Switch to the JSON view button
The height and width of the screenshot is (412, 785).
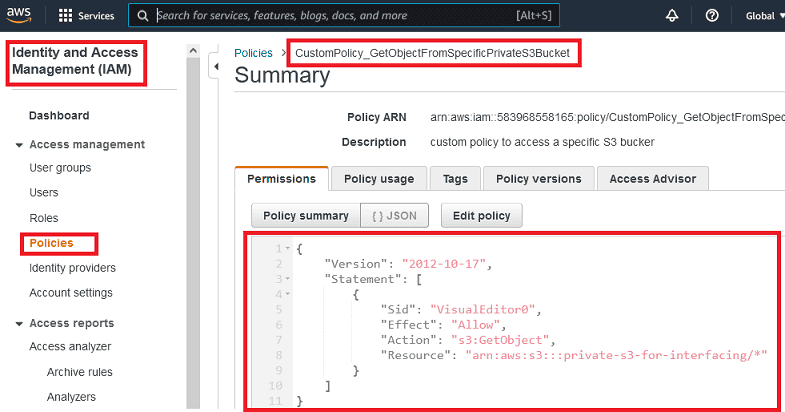(x=394, y=215)
